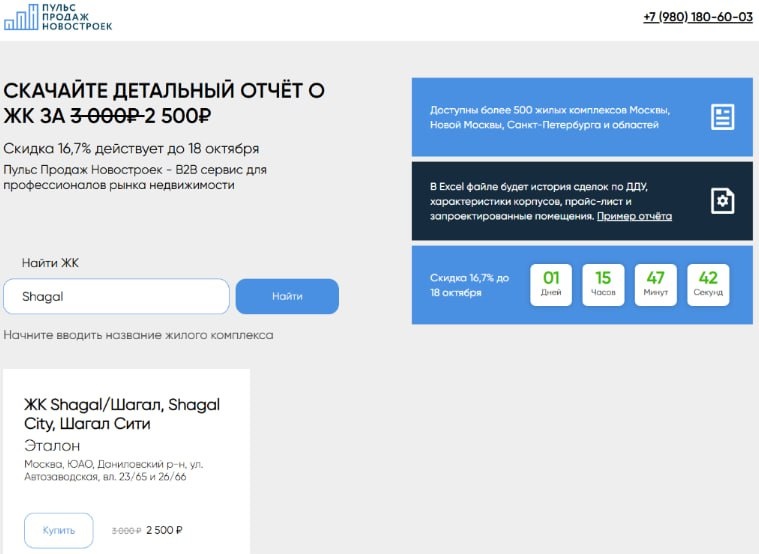Click the Купить button for ЖК Shagal

point(59,530)
